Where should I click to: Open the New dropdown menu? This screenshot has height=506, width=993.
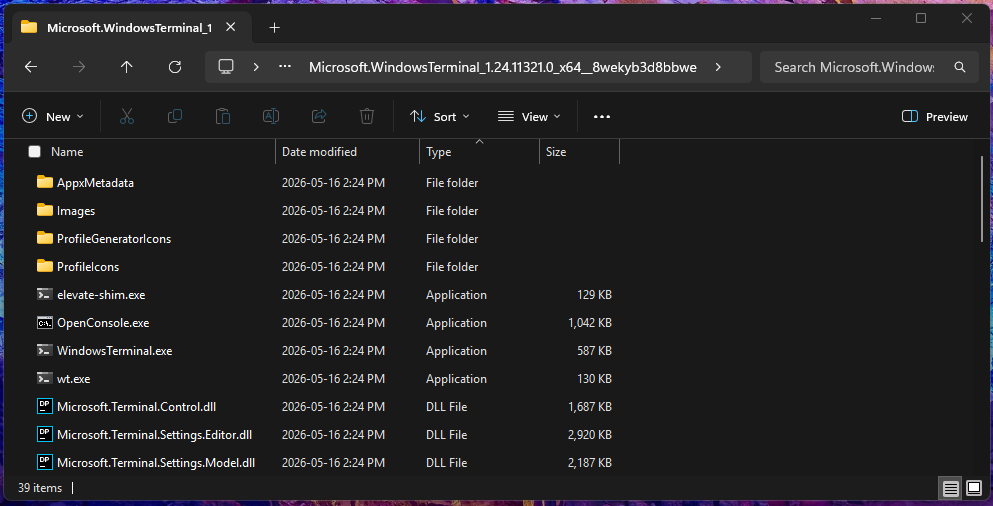53,117
